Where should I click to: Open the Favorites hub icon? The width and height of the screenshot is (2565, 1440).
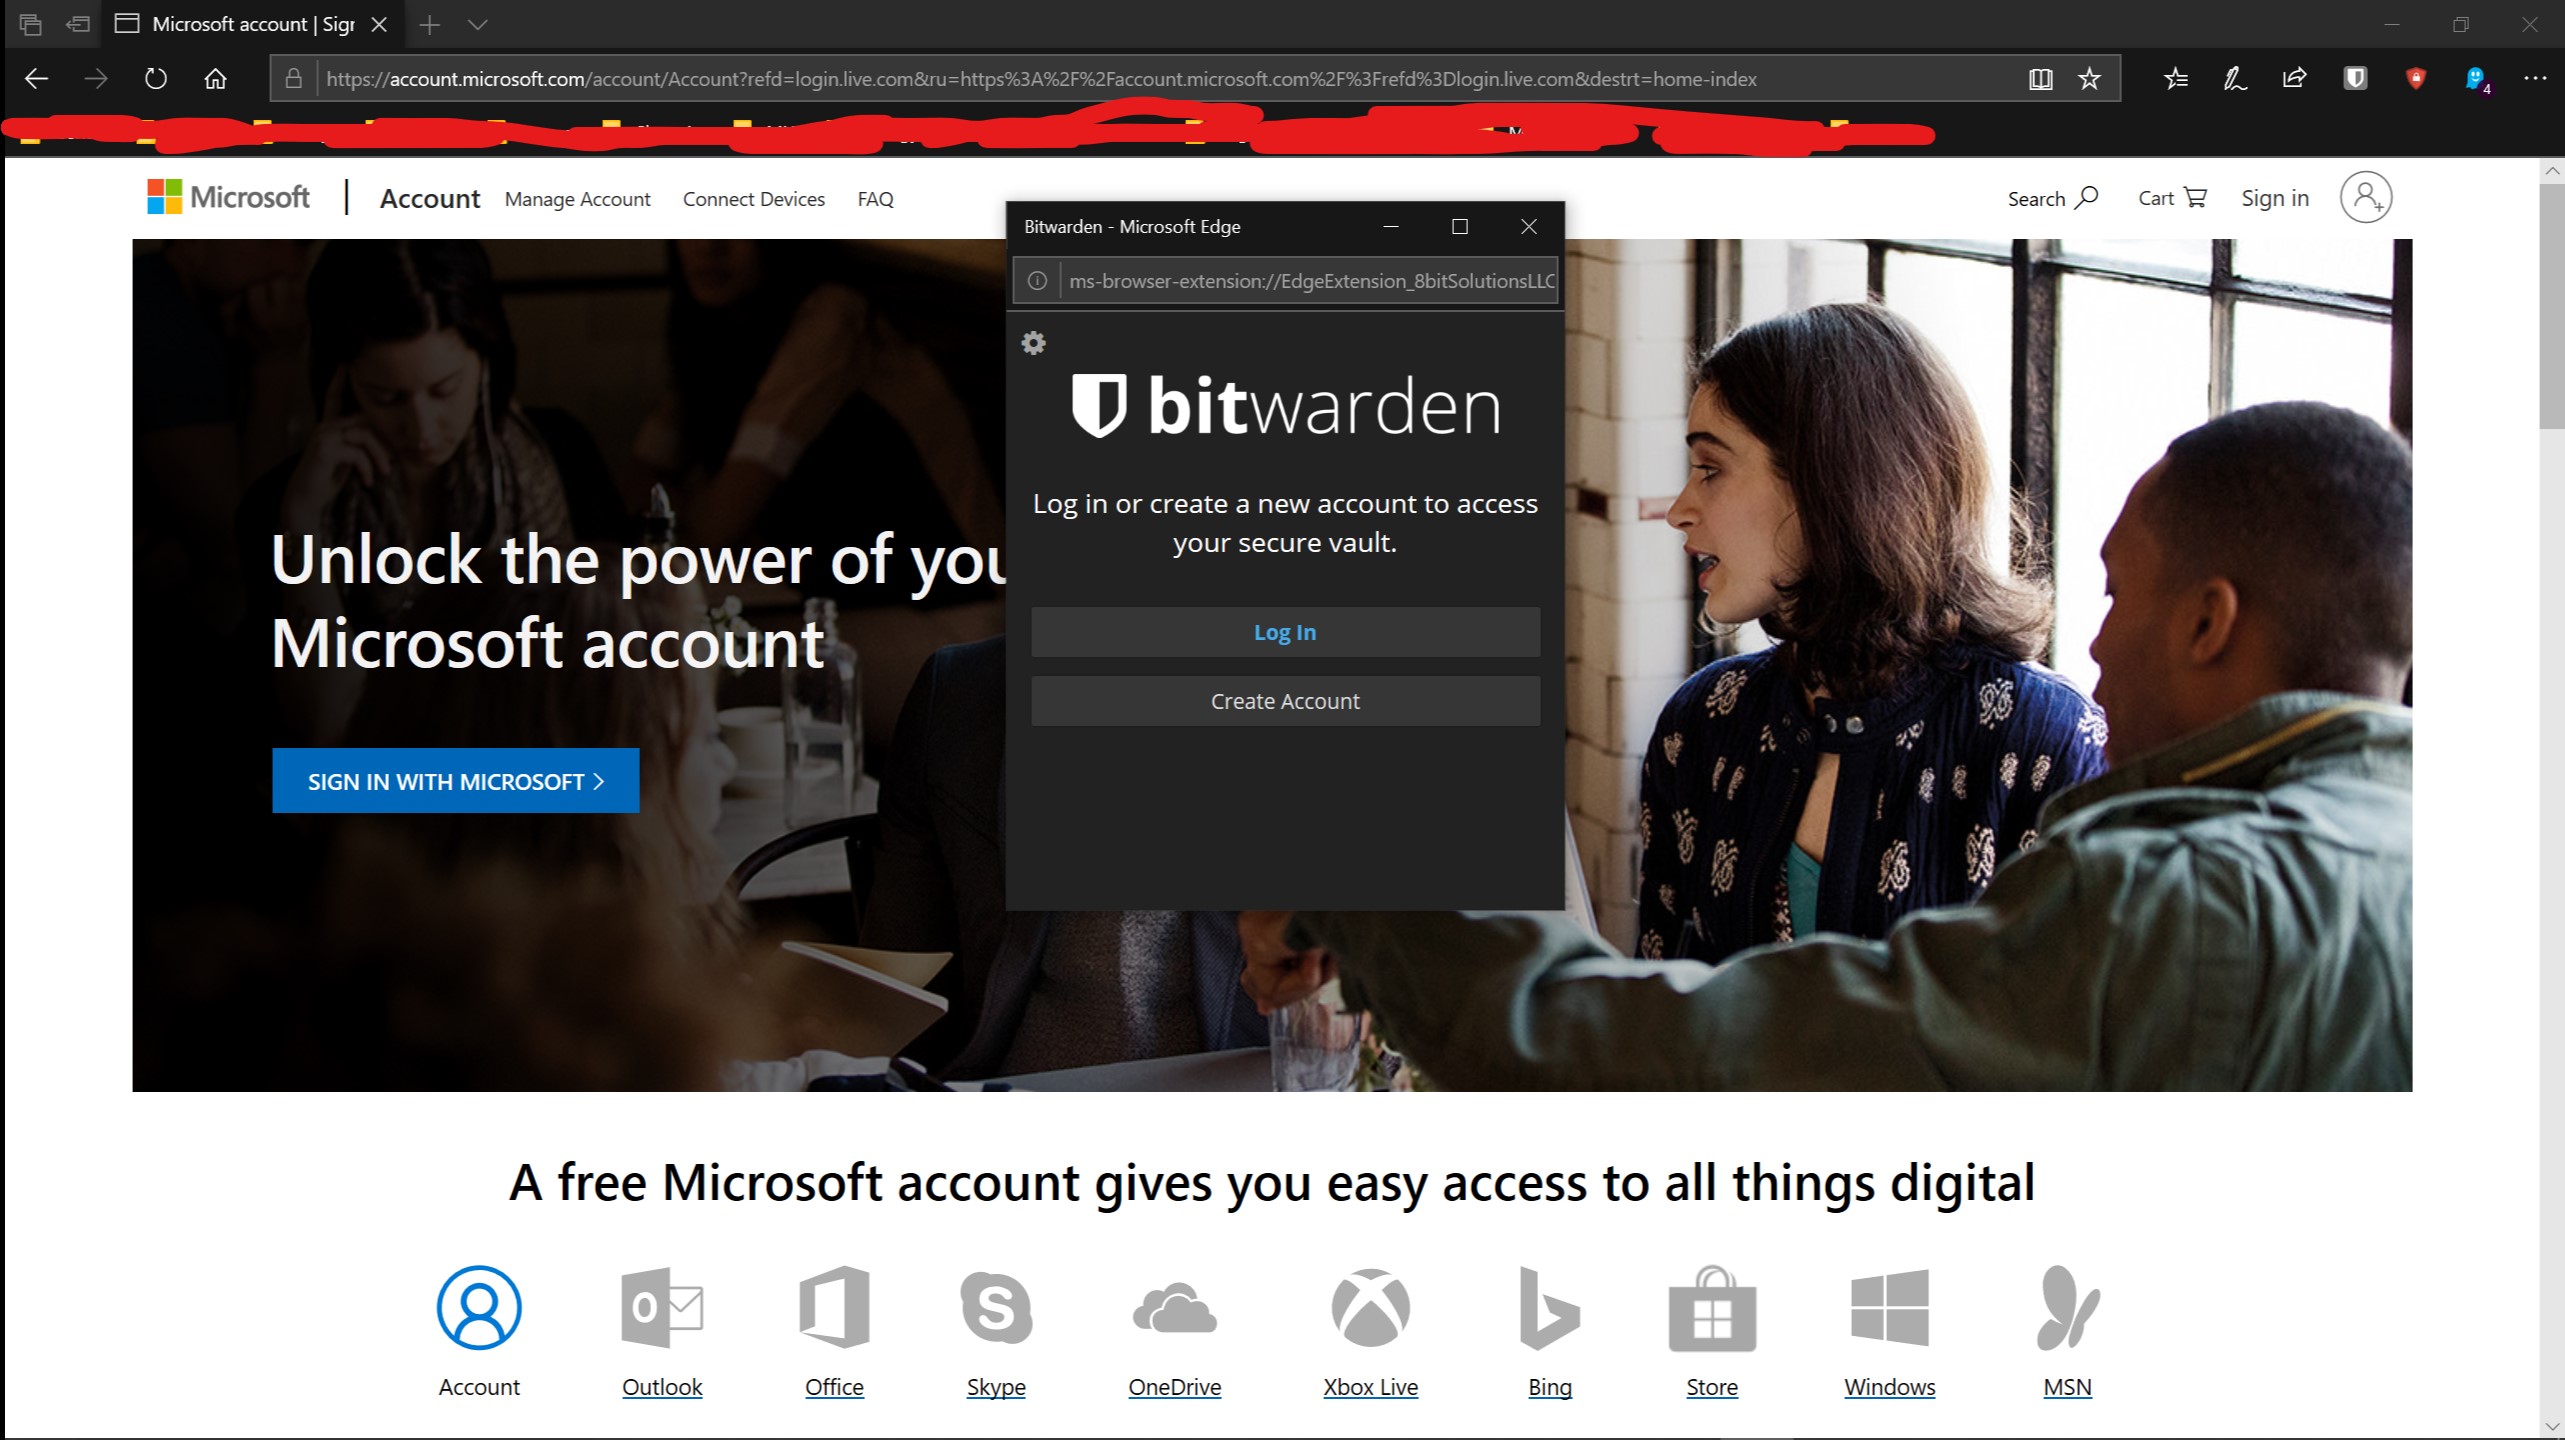pos(2175,79)
